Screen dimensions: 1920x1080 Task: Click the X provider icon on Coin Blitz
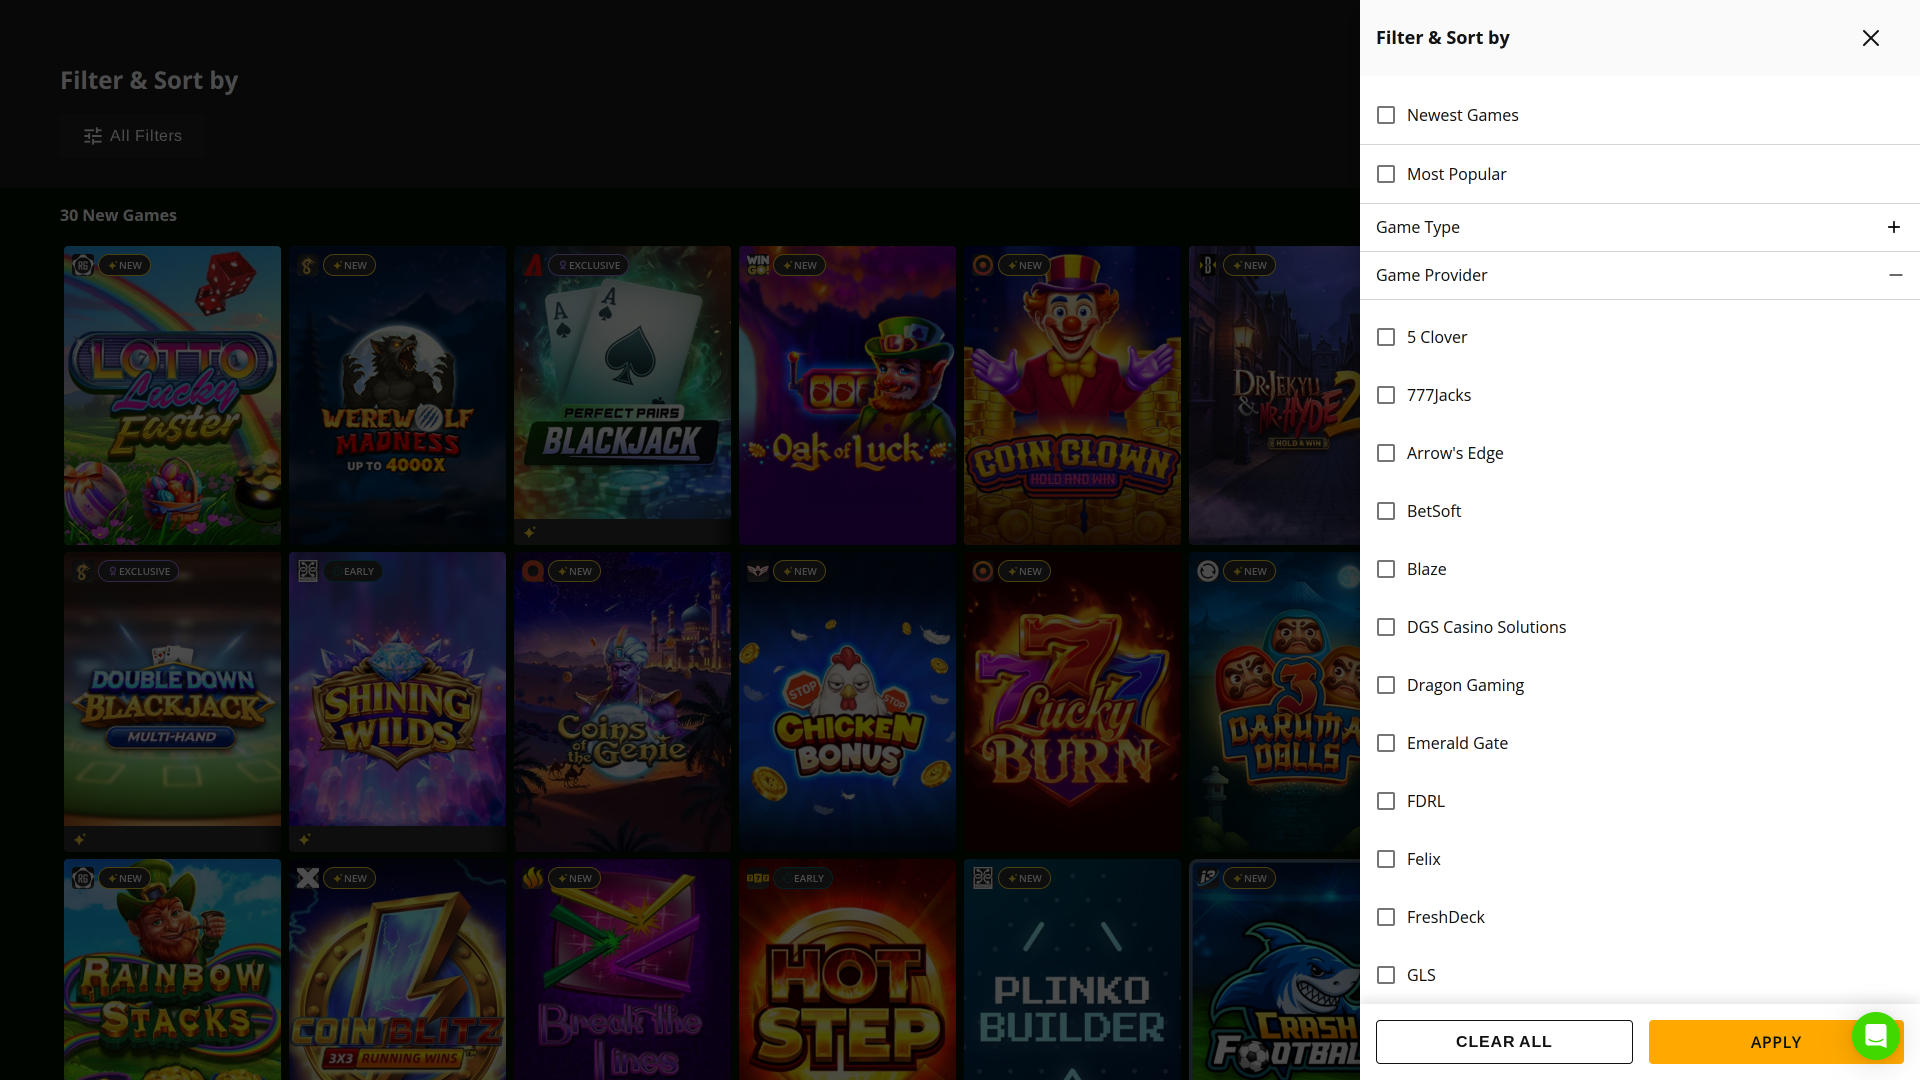coord(310,878)
